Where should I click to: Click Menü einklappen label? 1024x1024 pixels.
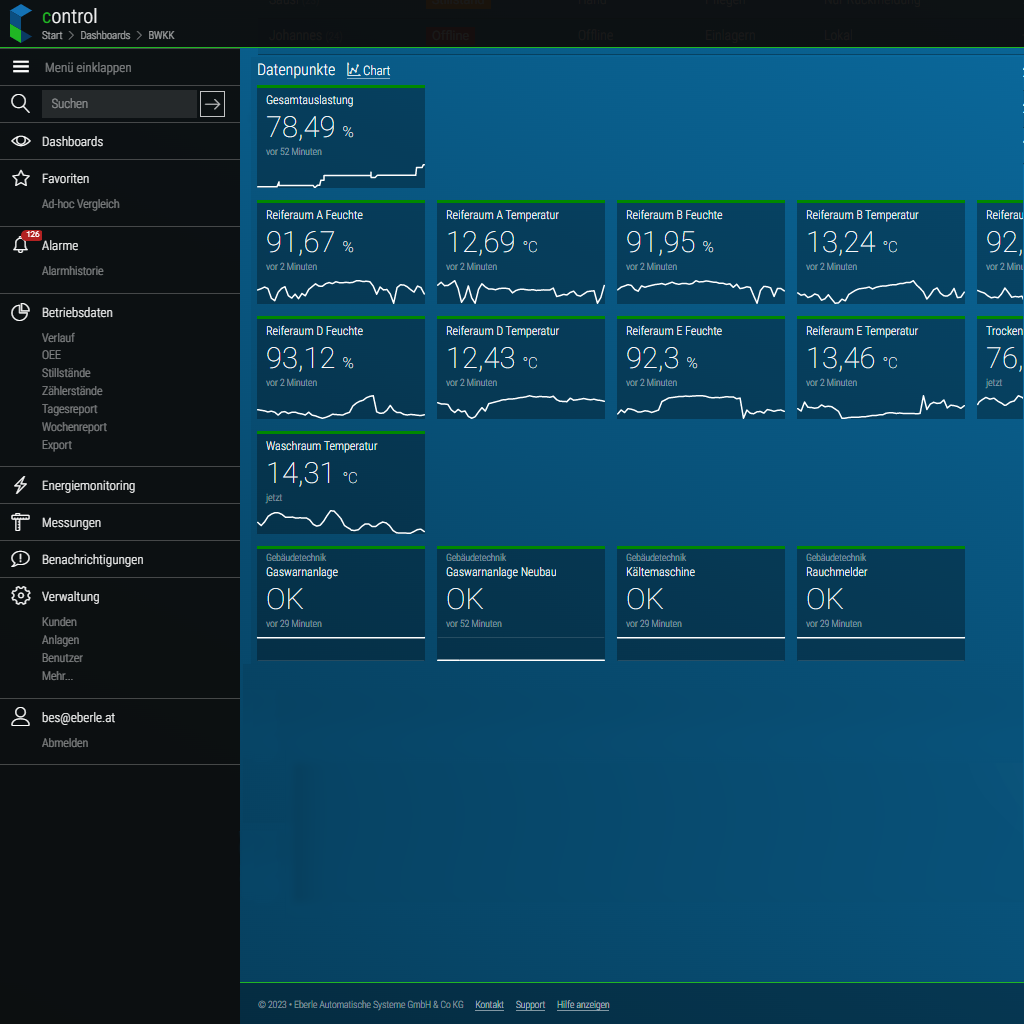tap(88, 68)
